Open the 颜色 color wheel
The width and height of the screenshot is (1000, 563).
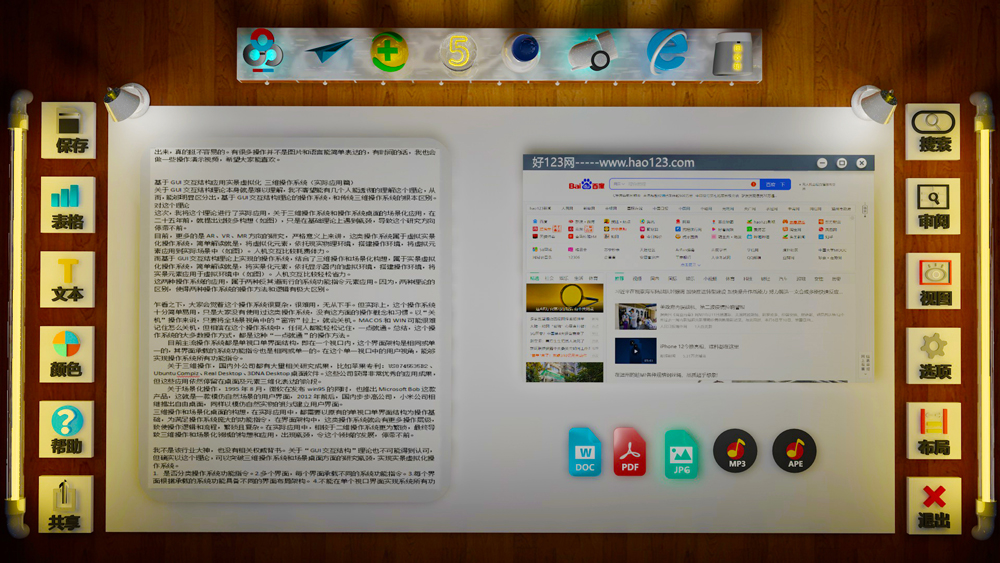66,354
